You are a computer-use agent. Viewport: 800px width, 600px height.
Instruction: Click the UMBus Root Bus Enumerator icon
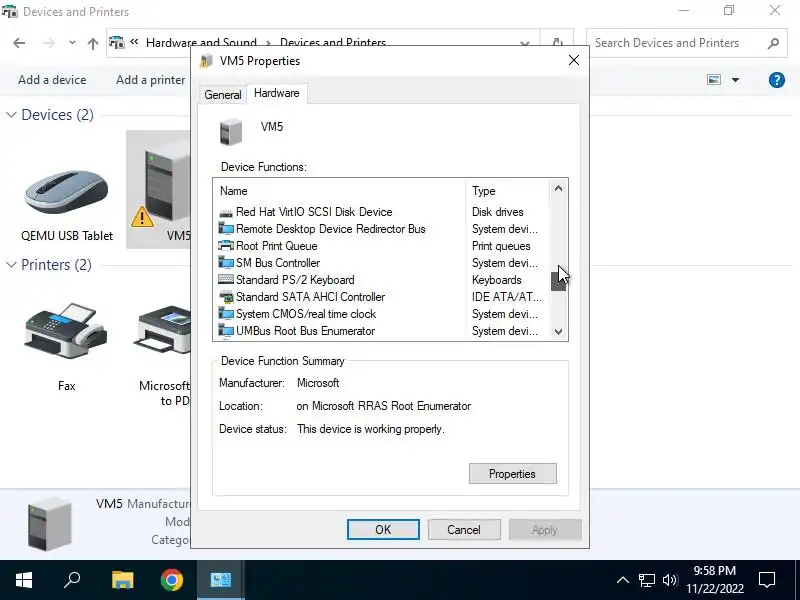(226, 331)
